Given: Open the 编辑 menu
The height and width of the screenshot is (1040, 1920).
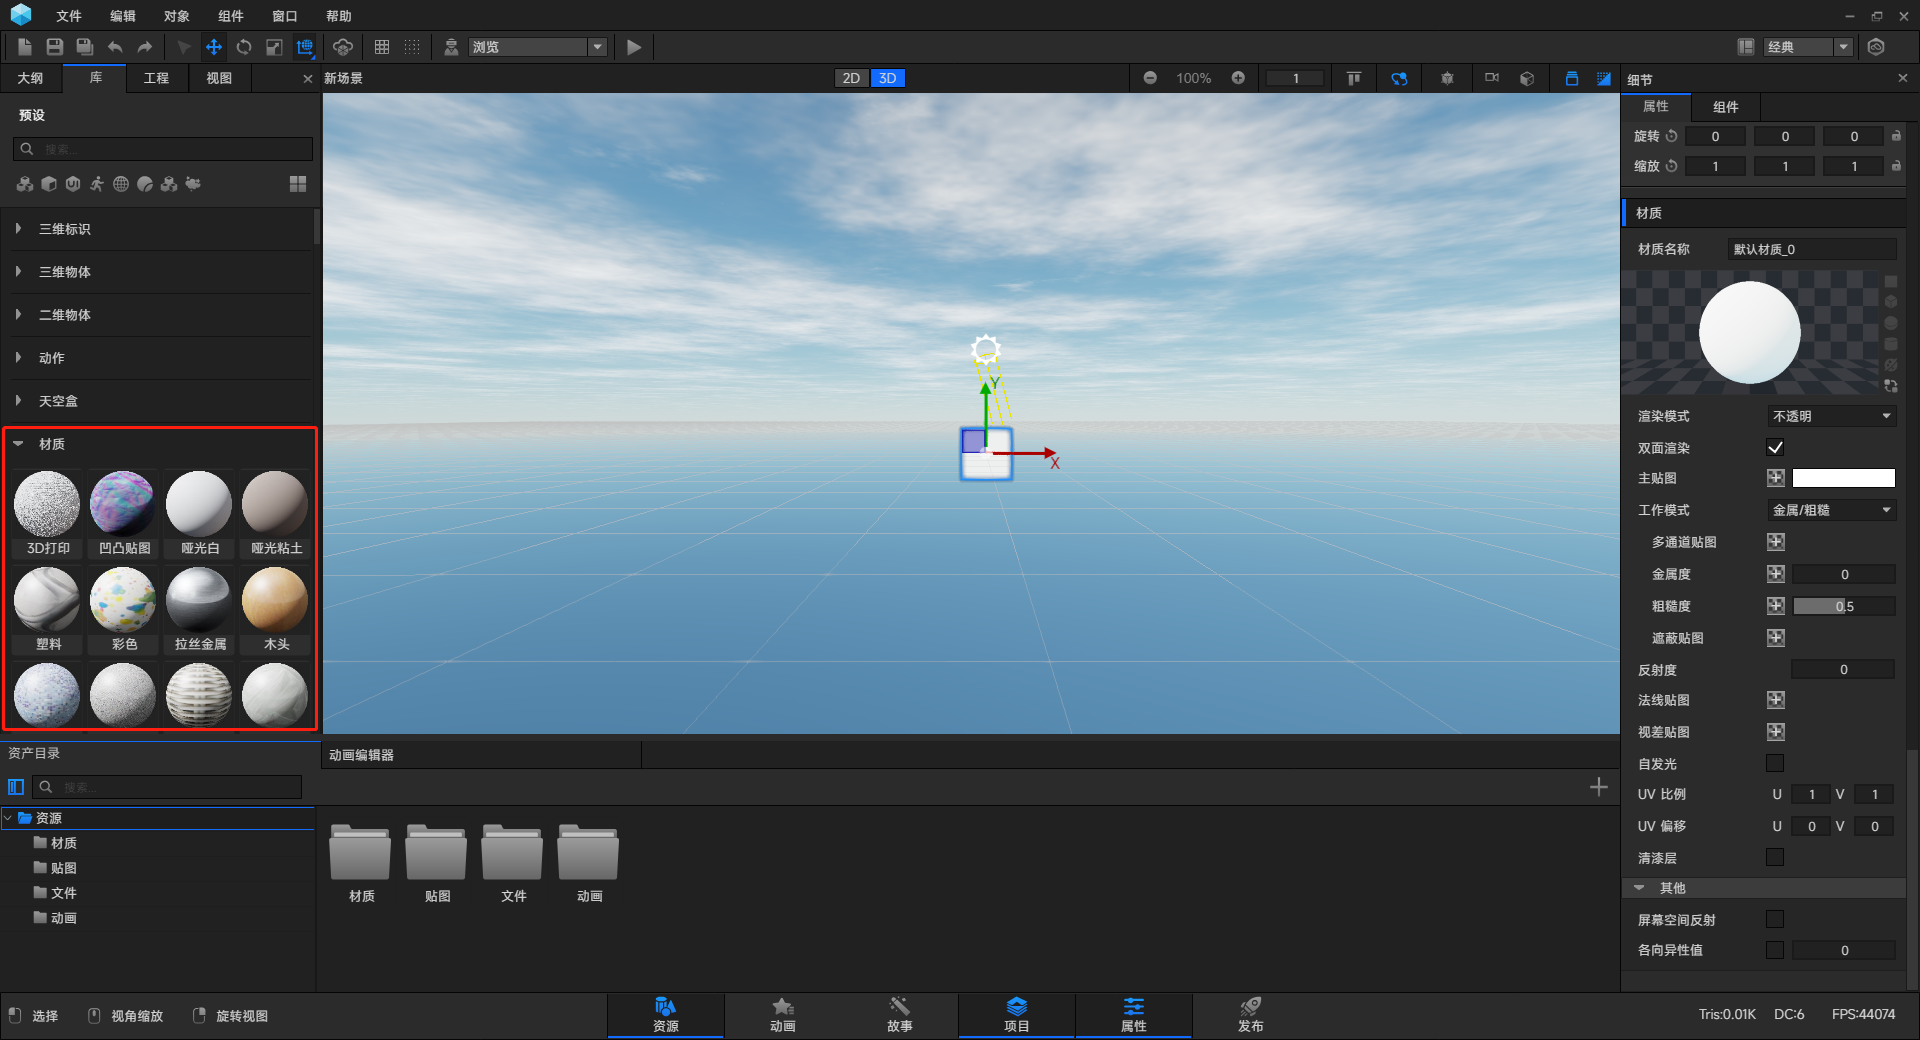Looking at the screenshot, I should pos(123,16).
